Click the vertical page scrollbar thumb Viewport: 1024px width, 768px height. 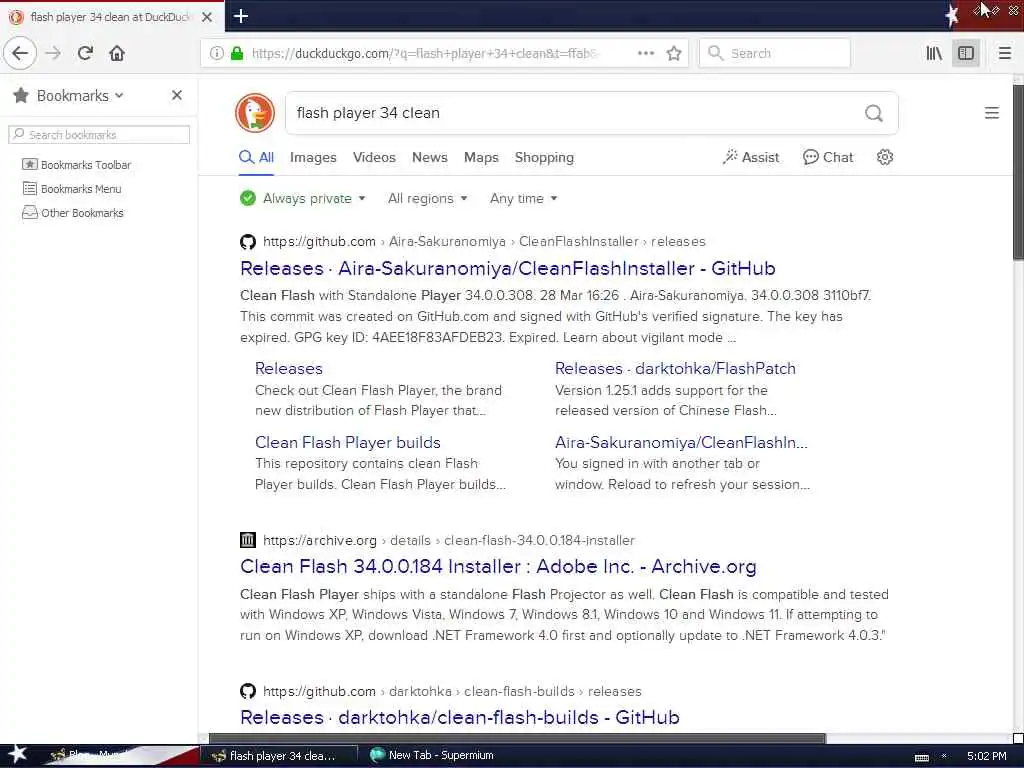1018,173
